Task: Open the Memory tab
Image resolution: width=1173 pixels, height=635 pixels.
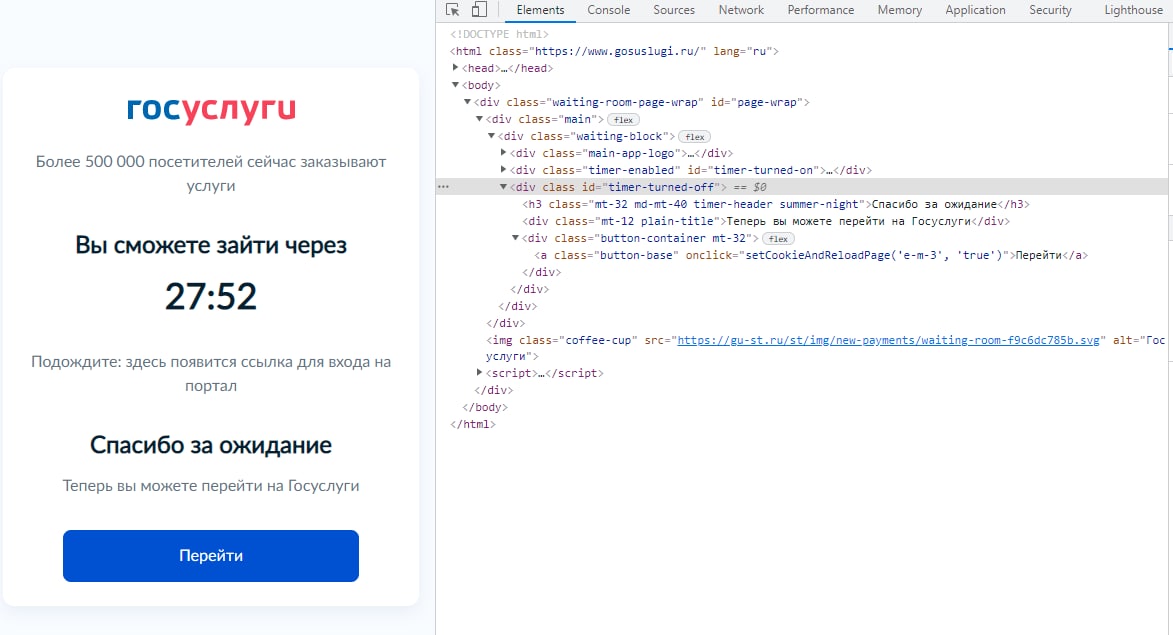Action: point(900,10)
